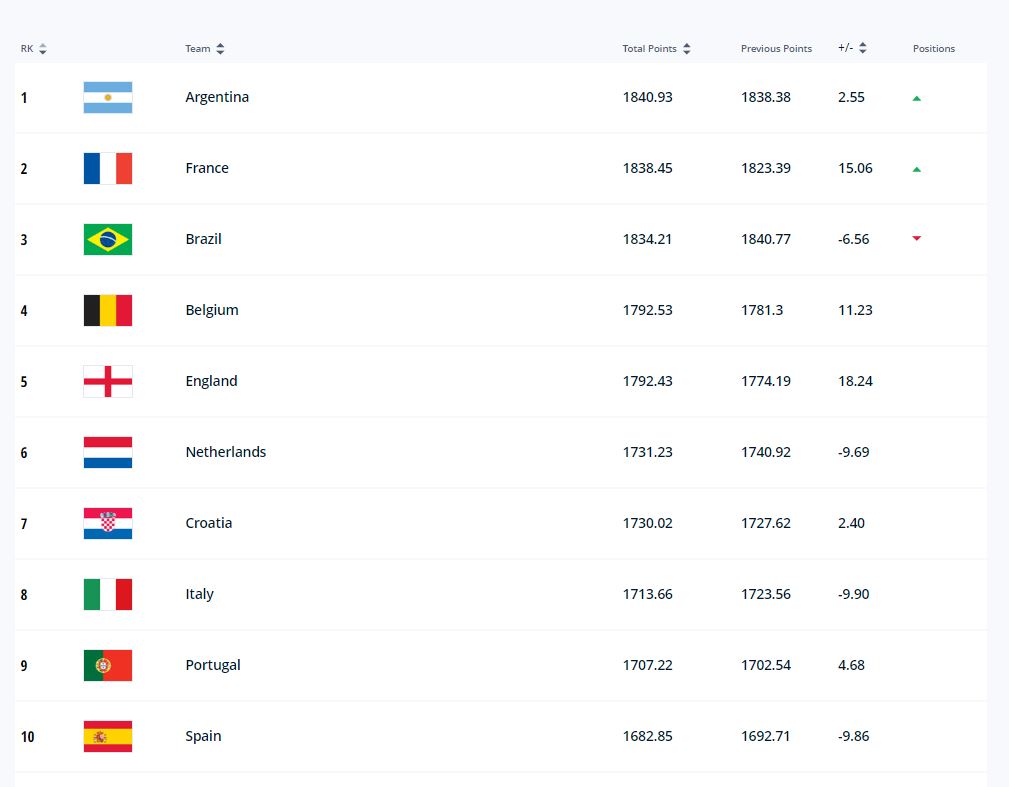Click Brazil's red down-arrow position indicator
This screenshot has width=1009, height=787.
(x=917, y=239)
